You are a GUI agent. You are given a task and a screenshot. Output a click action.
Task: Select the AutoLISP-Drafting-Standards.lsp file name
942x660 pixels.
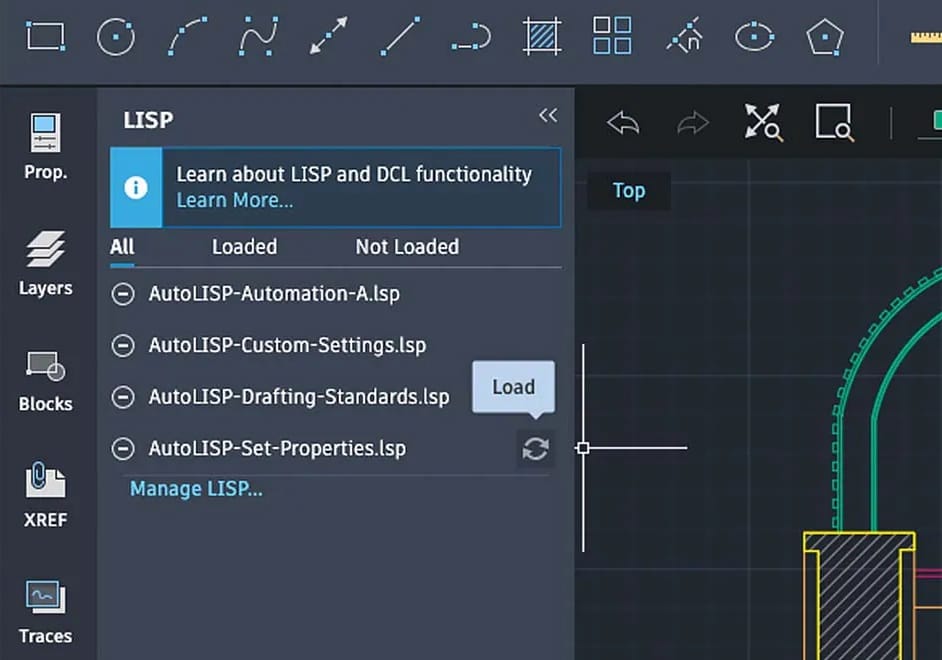coord(299,398)
